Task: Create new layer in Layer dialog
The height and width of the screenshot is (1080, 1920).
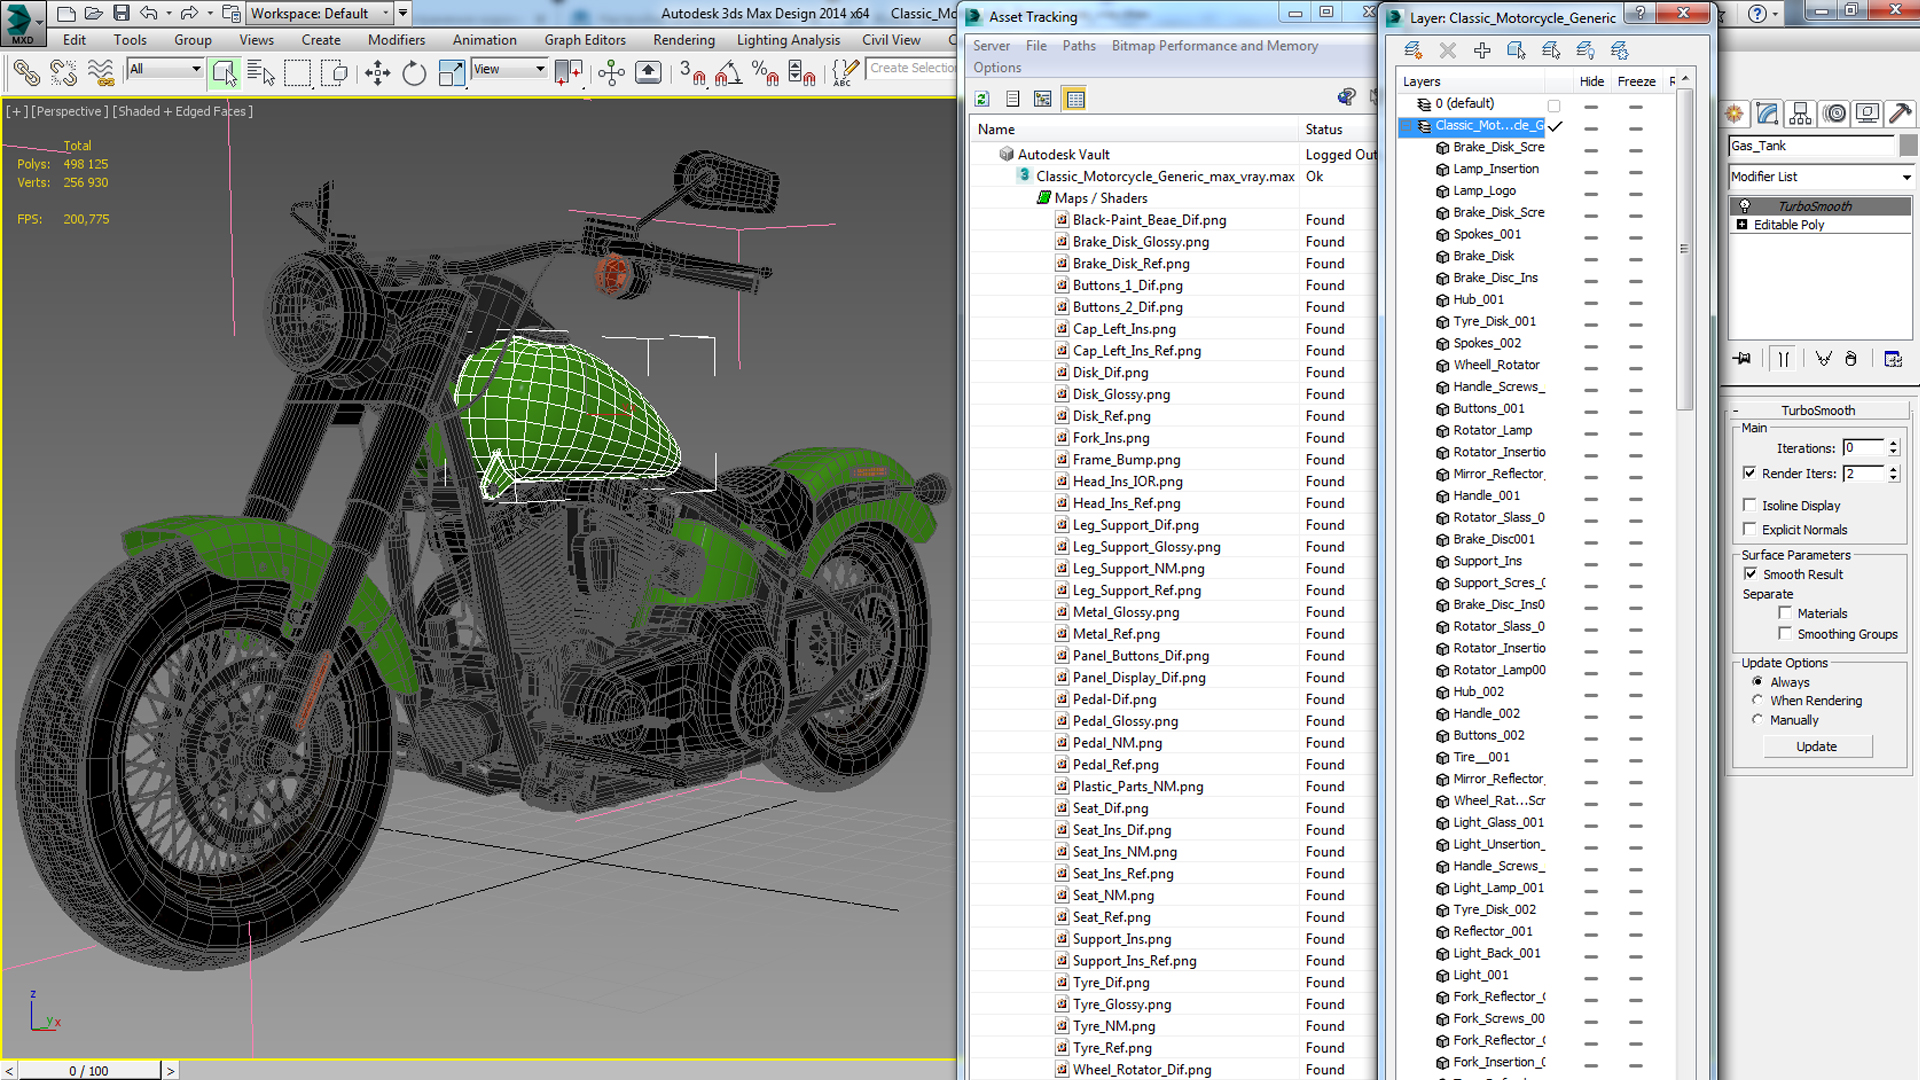Action: (1413, 50)
